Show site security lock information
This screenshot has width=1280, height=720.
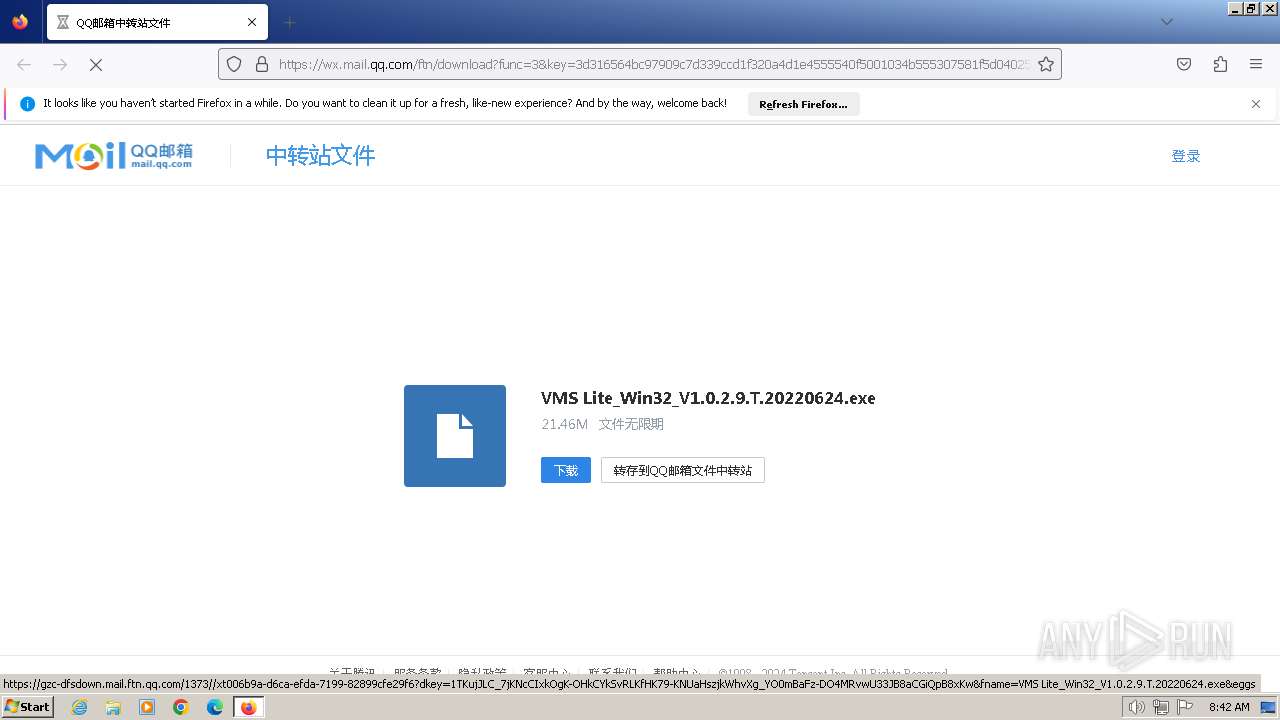(262, 64)
